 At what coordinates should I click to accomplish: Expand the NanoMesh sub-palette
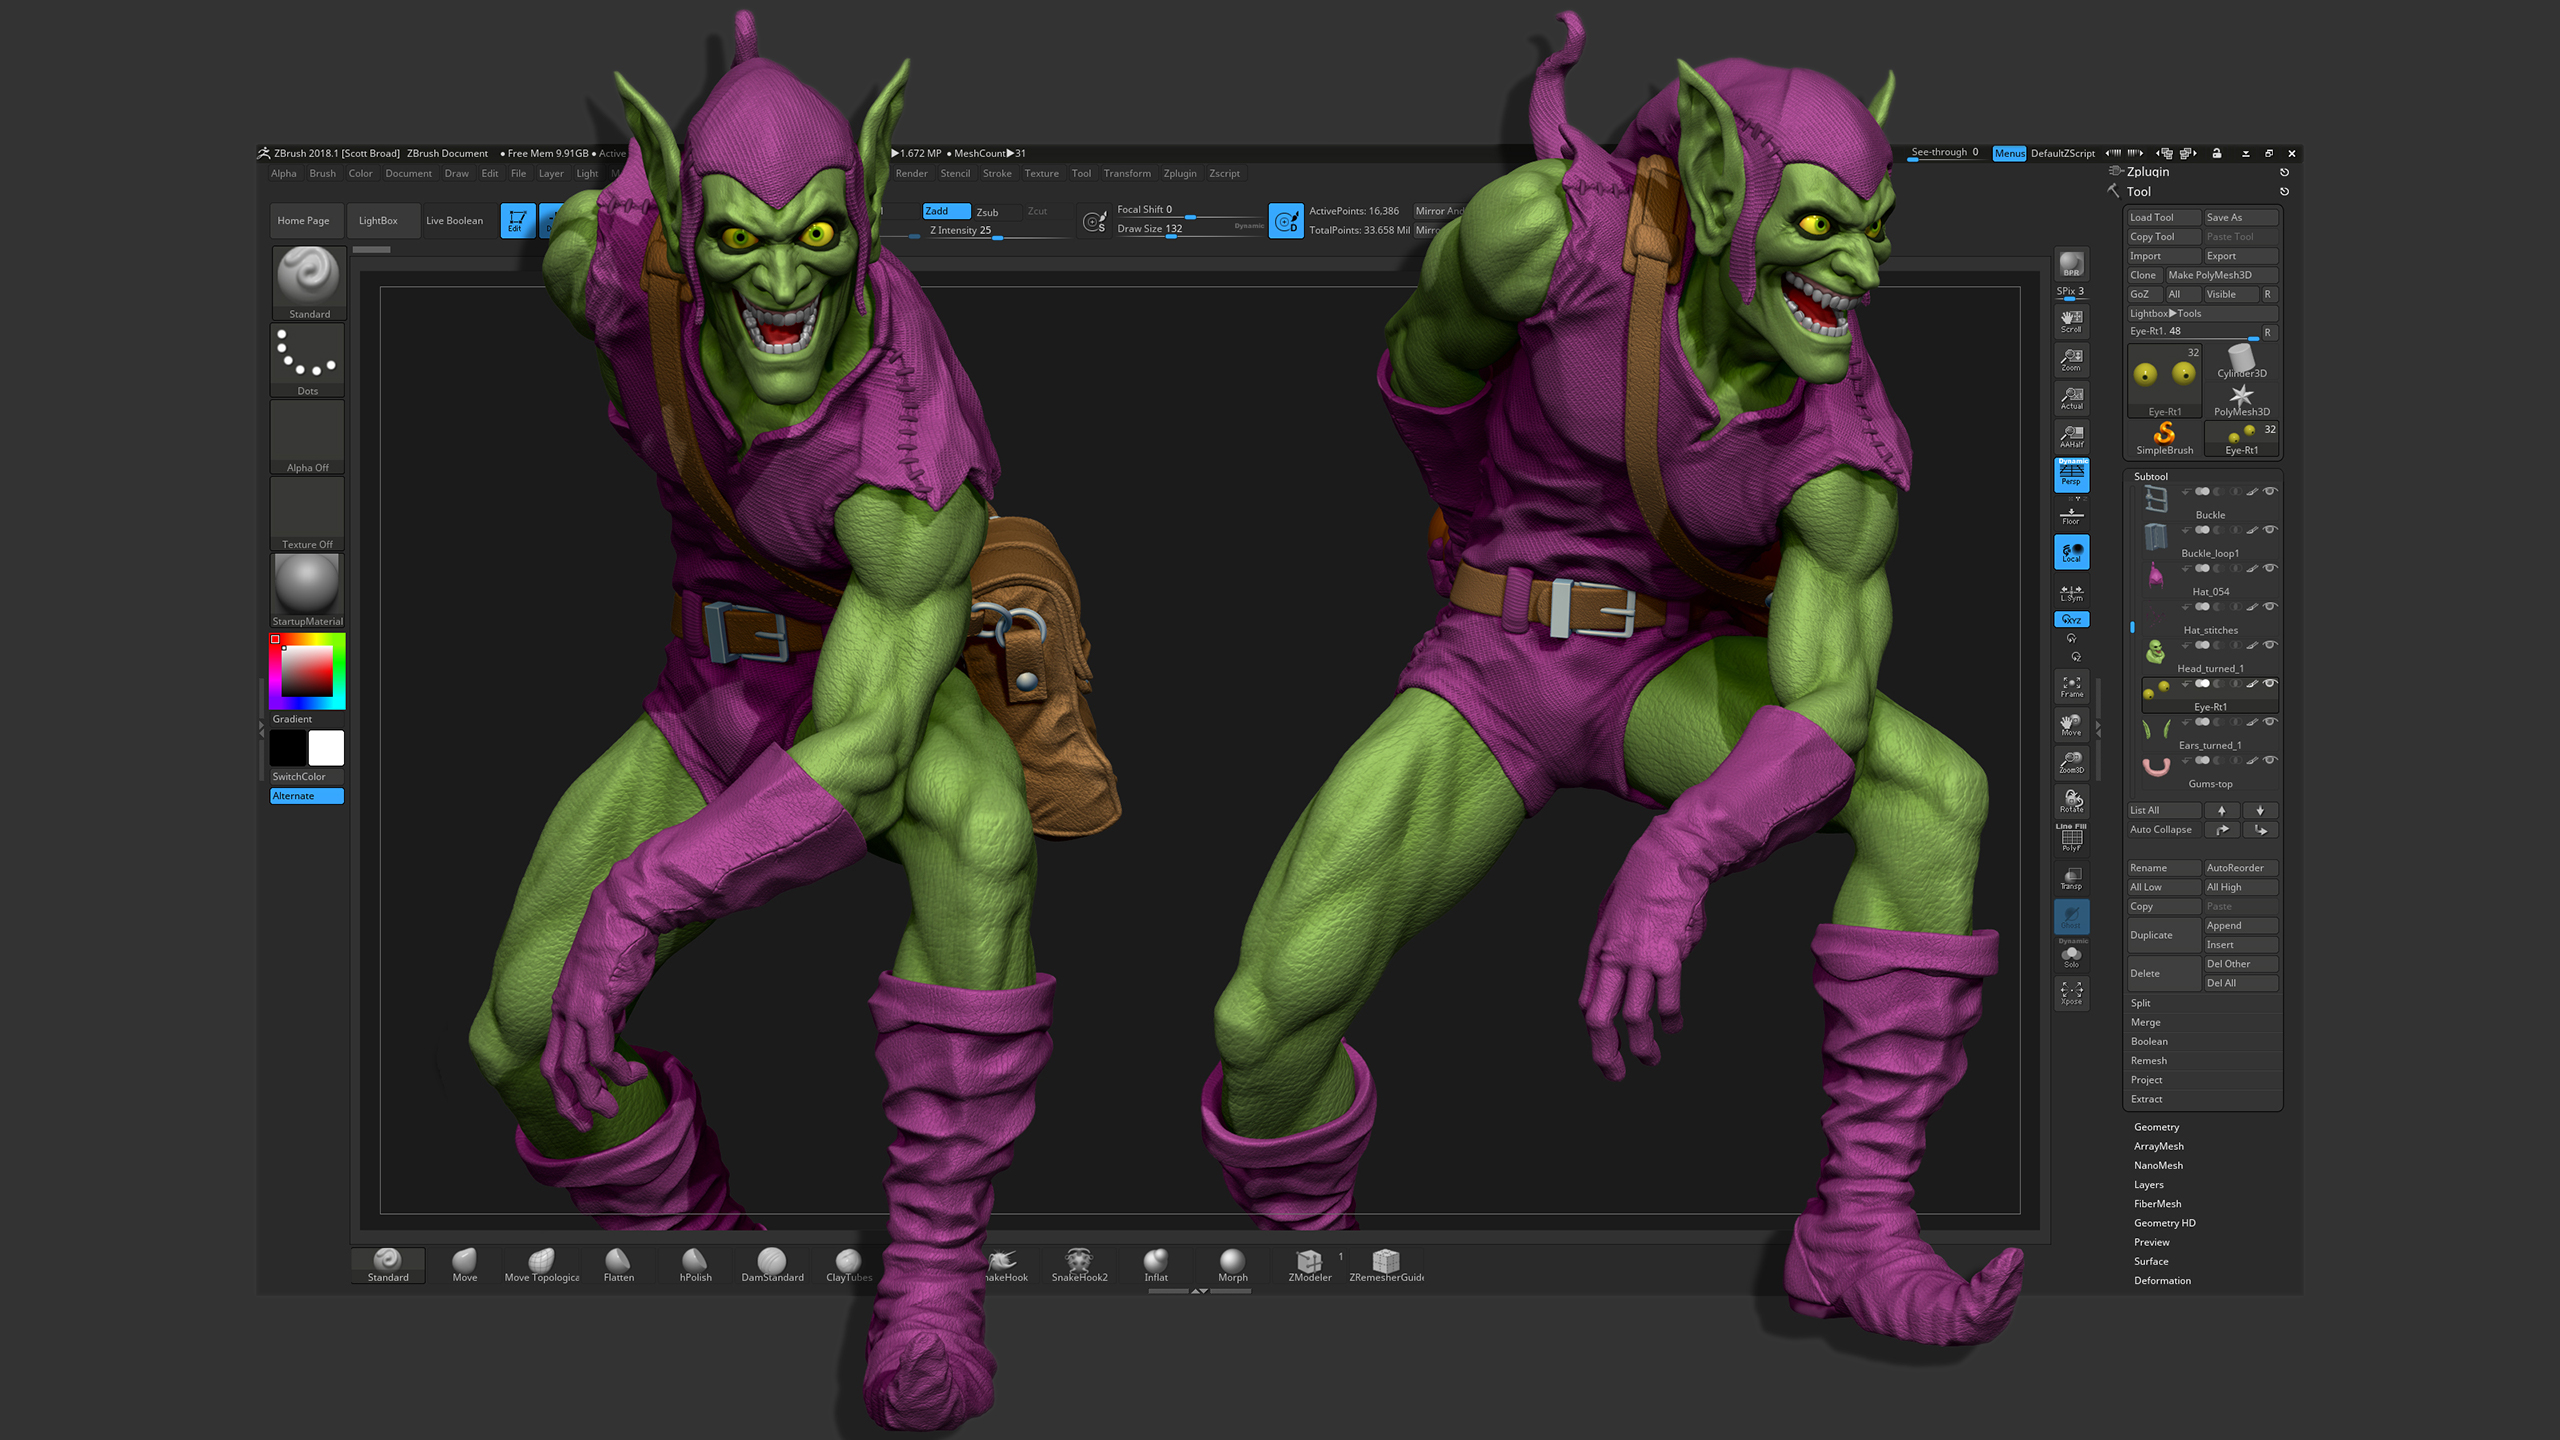coord(2158,1165)
